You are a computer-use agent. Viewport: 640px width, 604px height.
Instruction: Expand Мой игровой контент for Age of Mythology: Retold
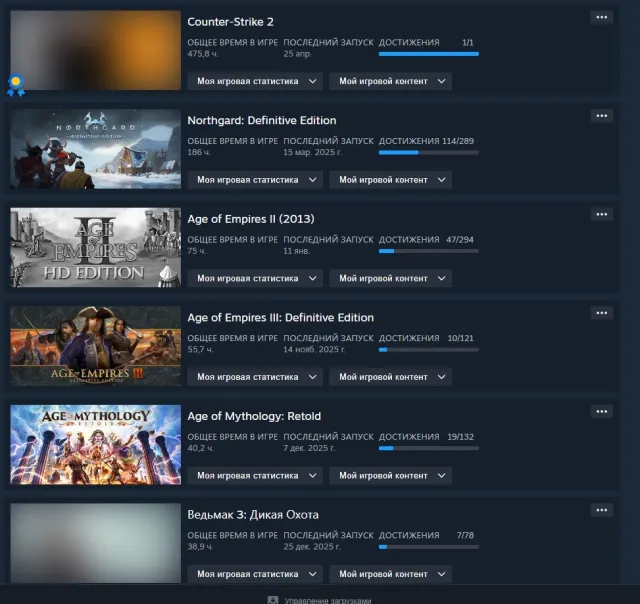pyautogui.click(x=391, y=475)
